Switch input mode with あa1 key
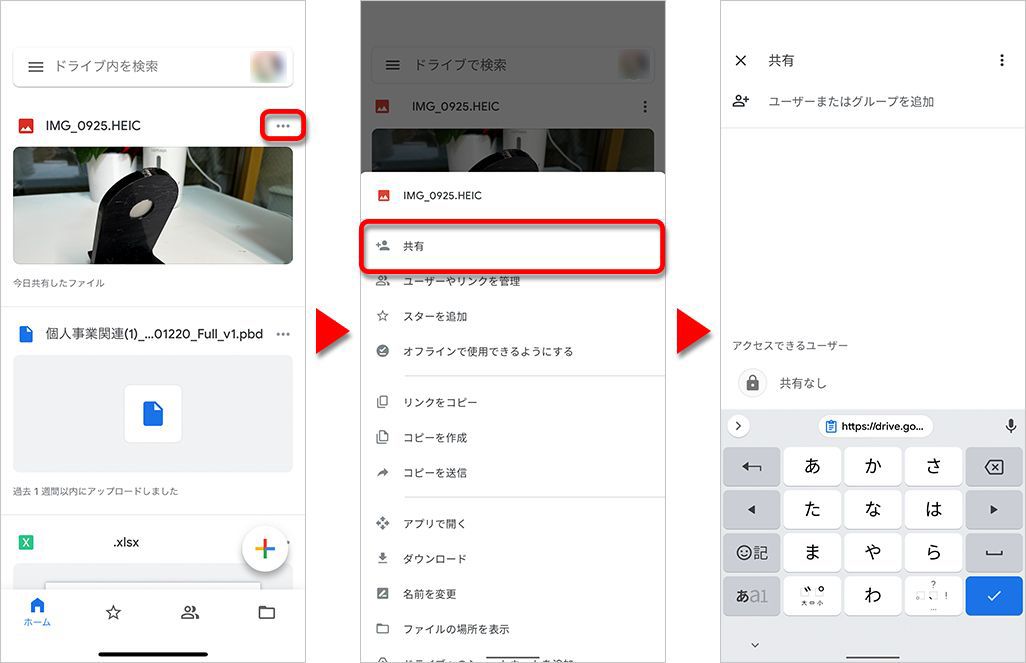The height and width of the screenshot is (663, 1026). (752, 596)
